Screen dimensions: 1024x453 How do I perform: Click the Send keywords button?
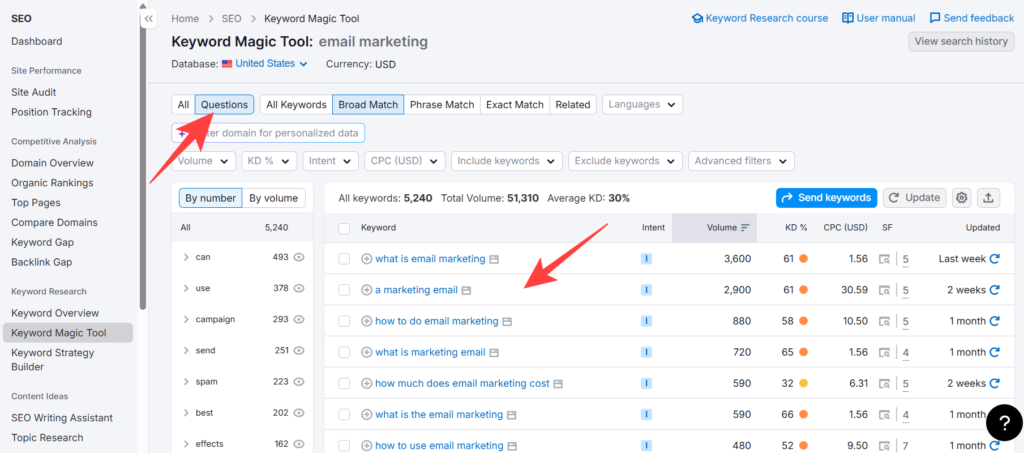[x=826, y=198]
